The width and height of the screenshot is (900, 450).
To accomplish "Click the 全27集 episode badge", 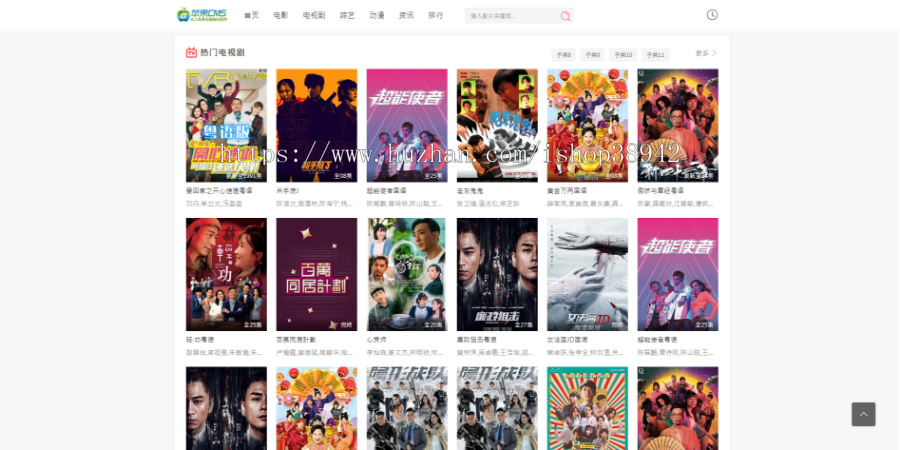I will coord(525,325).
